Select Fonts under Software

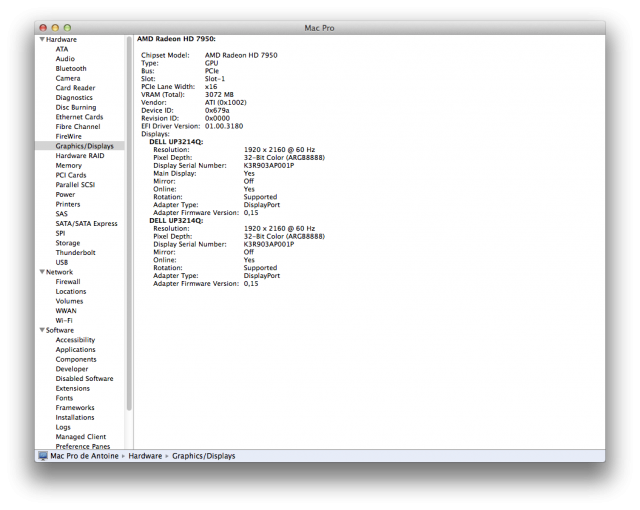[x=64, y=398]
